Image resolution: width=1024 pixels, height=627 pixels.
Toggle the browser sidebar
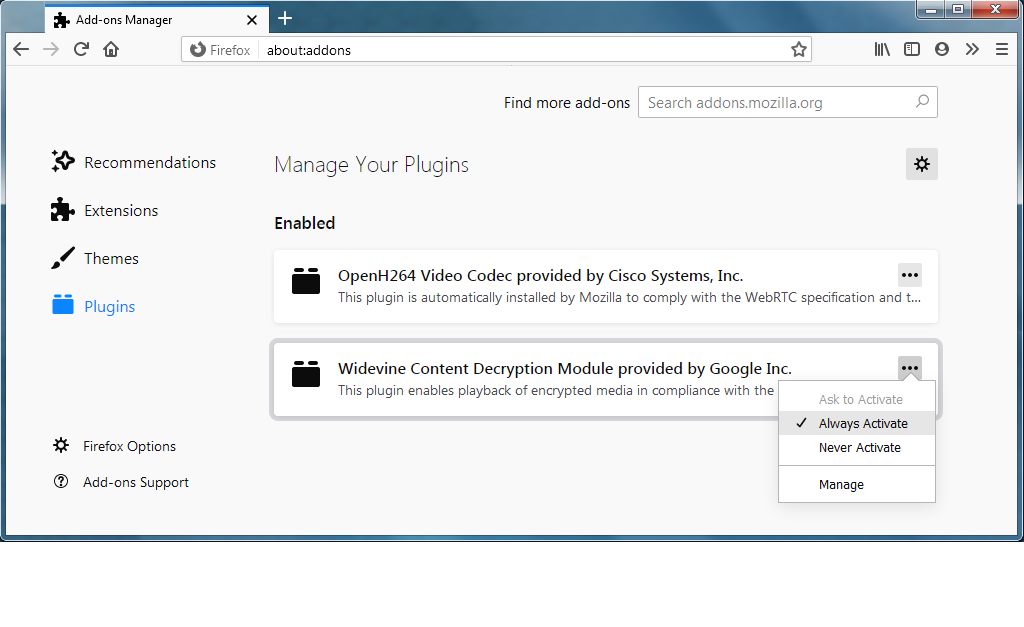tap(912, 48)
